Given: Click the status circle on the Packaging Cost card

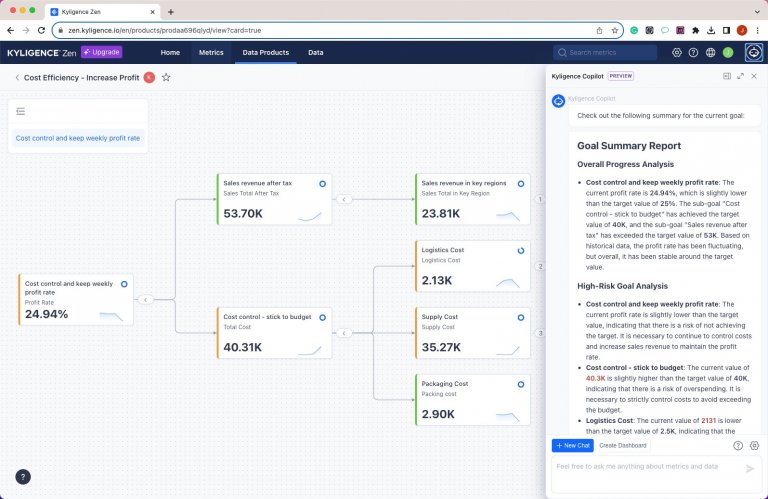Looking at the screenshot, I should [521, 385].
